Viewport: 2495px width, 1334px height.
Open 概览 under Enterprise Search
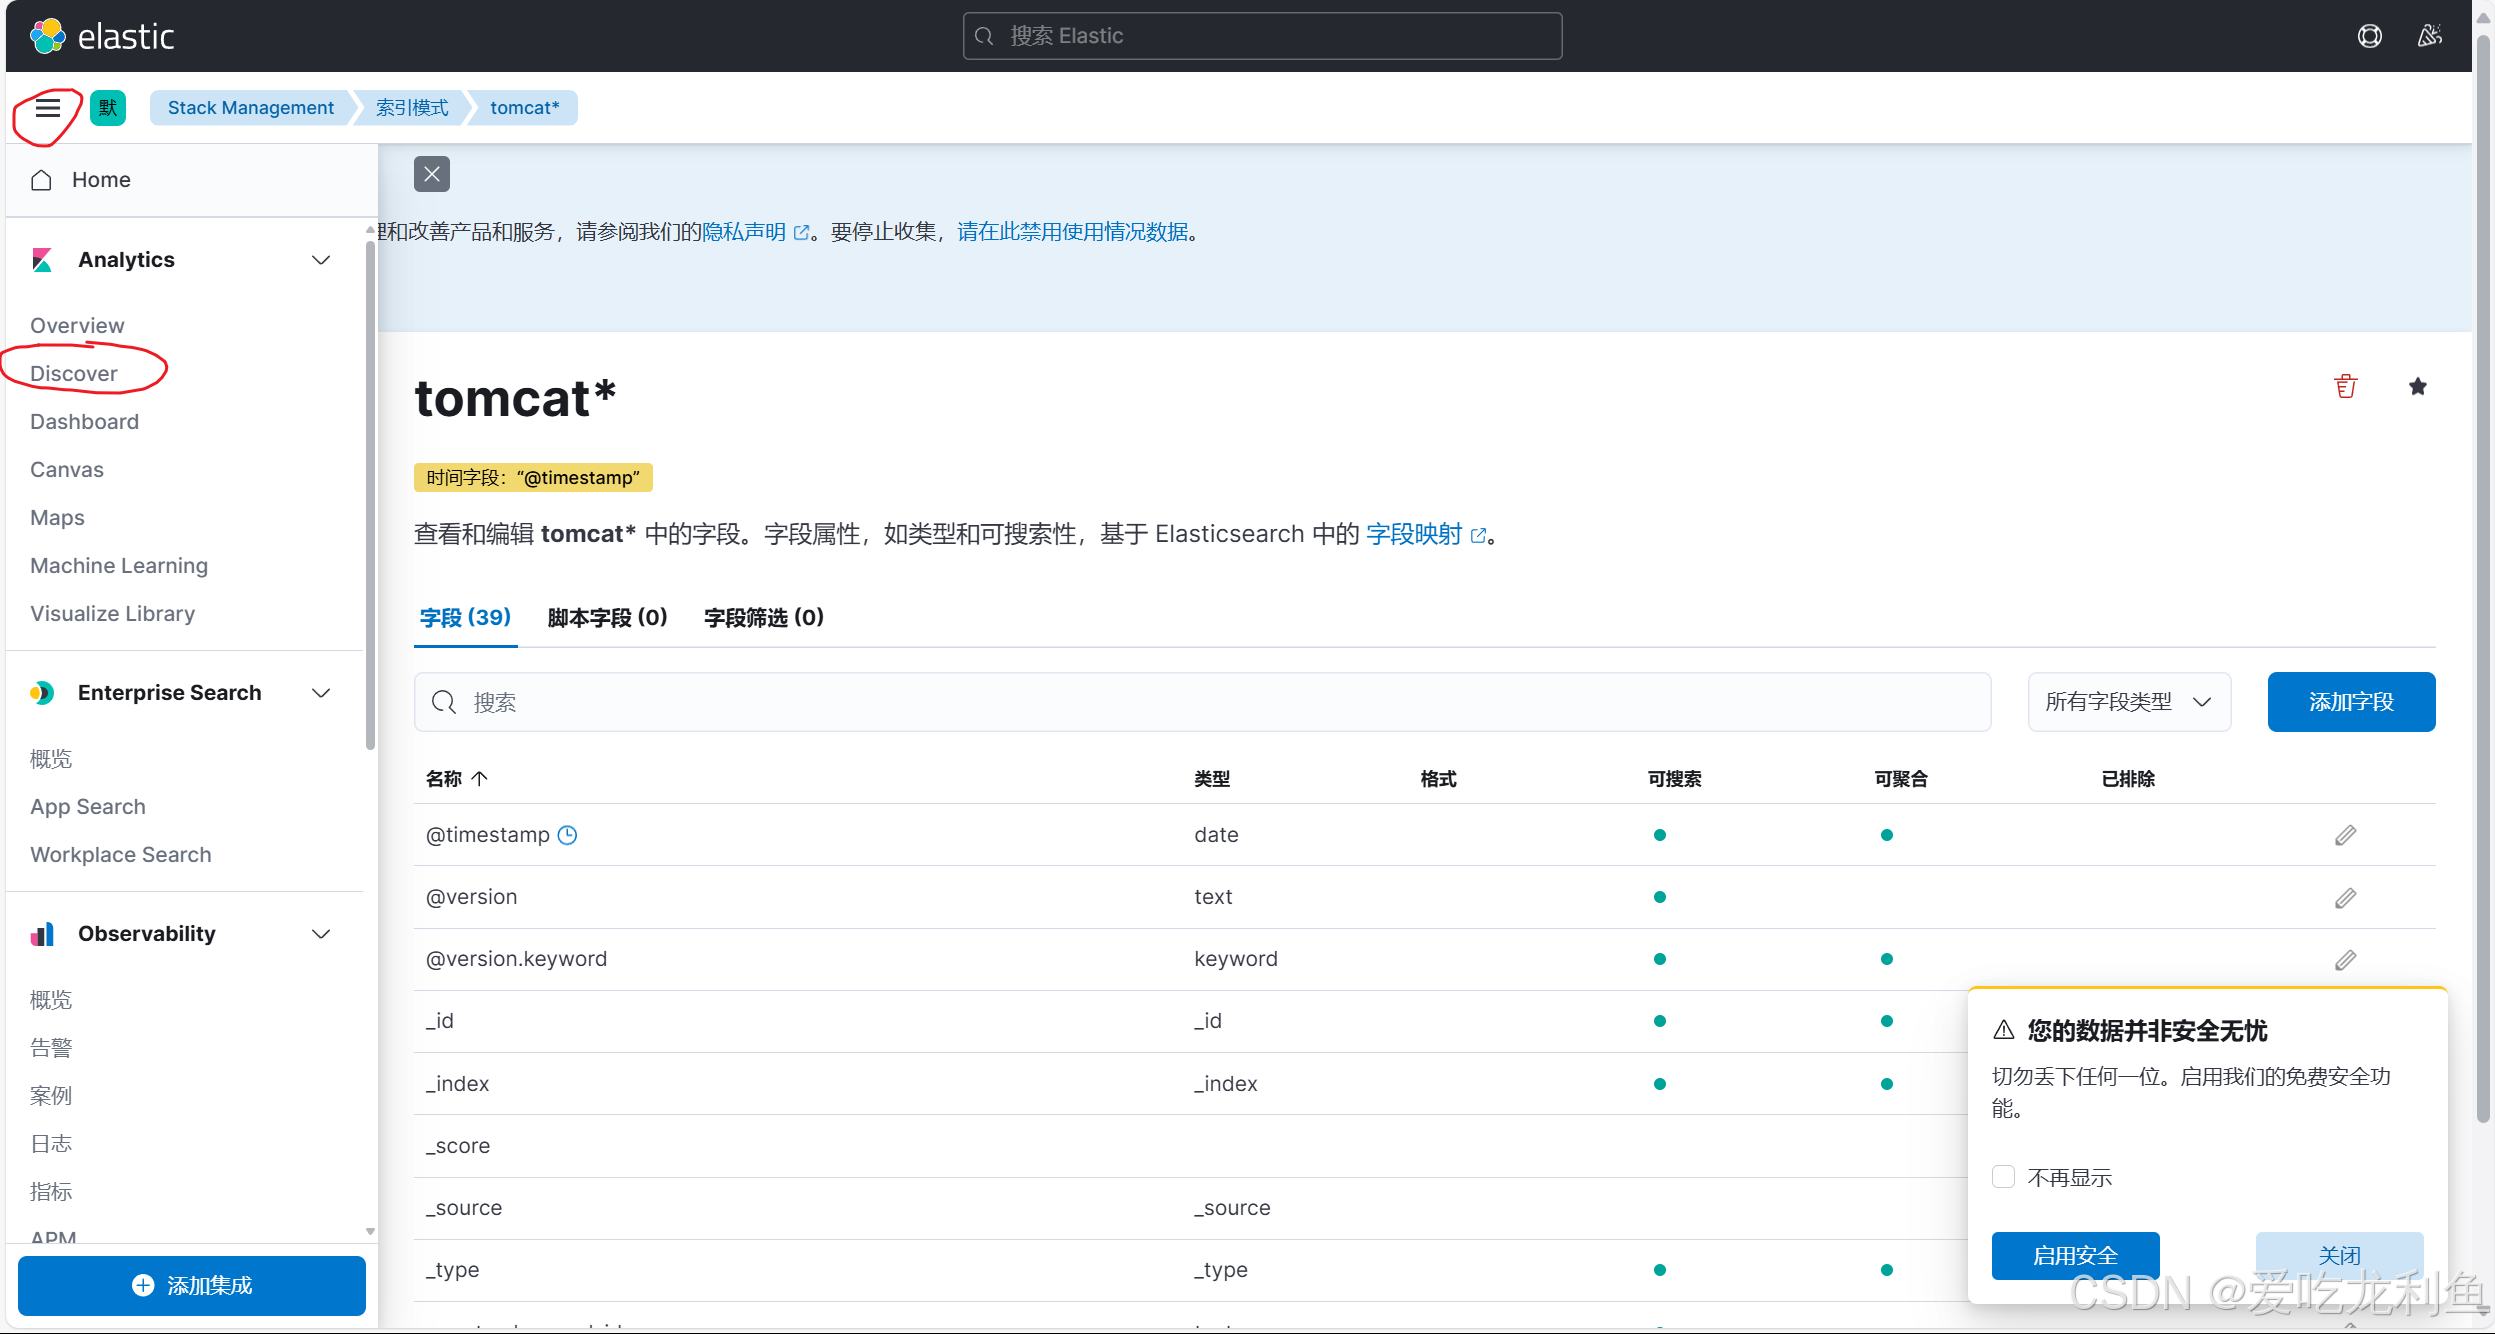pyautogui.click(x=51, y=759)
